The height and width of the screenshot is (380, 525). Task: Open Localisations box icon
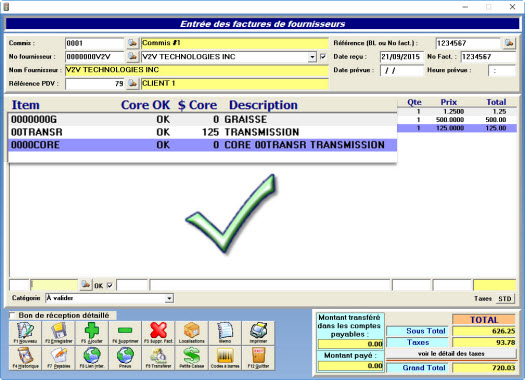[192, 333]
